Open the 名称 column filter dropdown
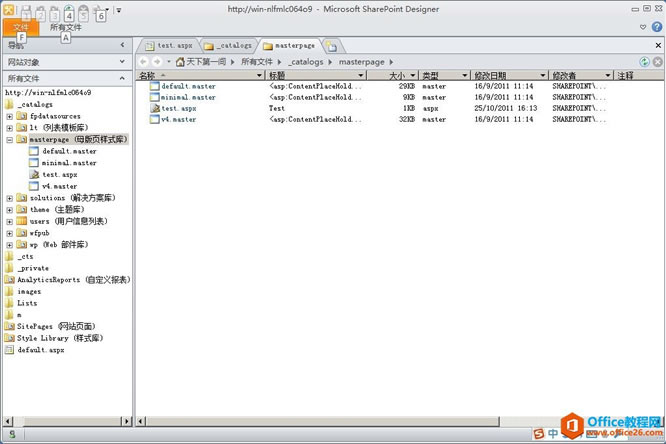 (x=259, y=76)
